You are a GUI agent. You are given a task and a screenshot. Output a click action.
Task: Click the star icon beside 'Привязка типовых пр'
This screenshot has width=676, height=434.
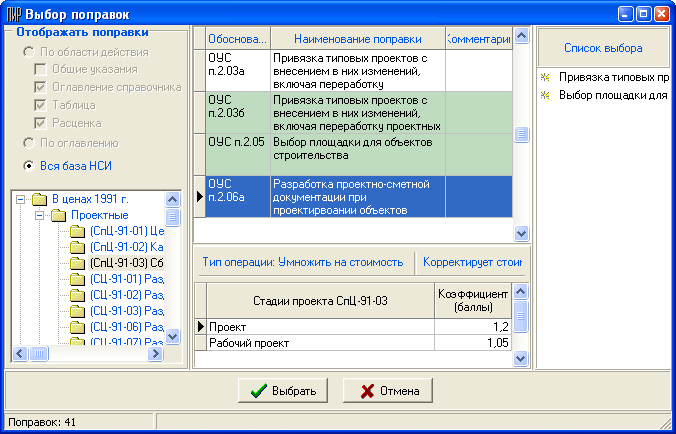pos(544,77)
